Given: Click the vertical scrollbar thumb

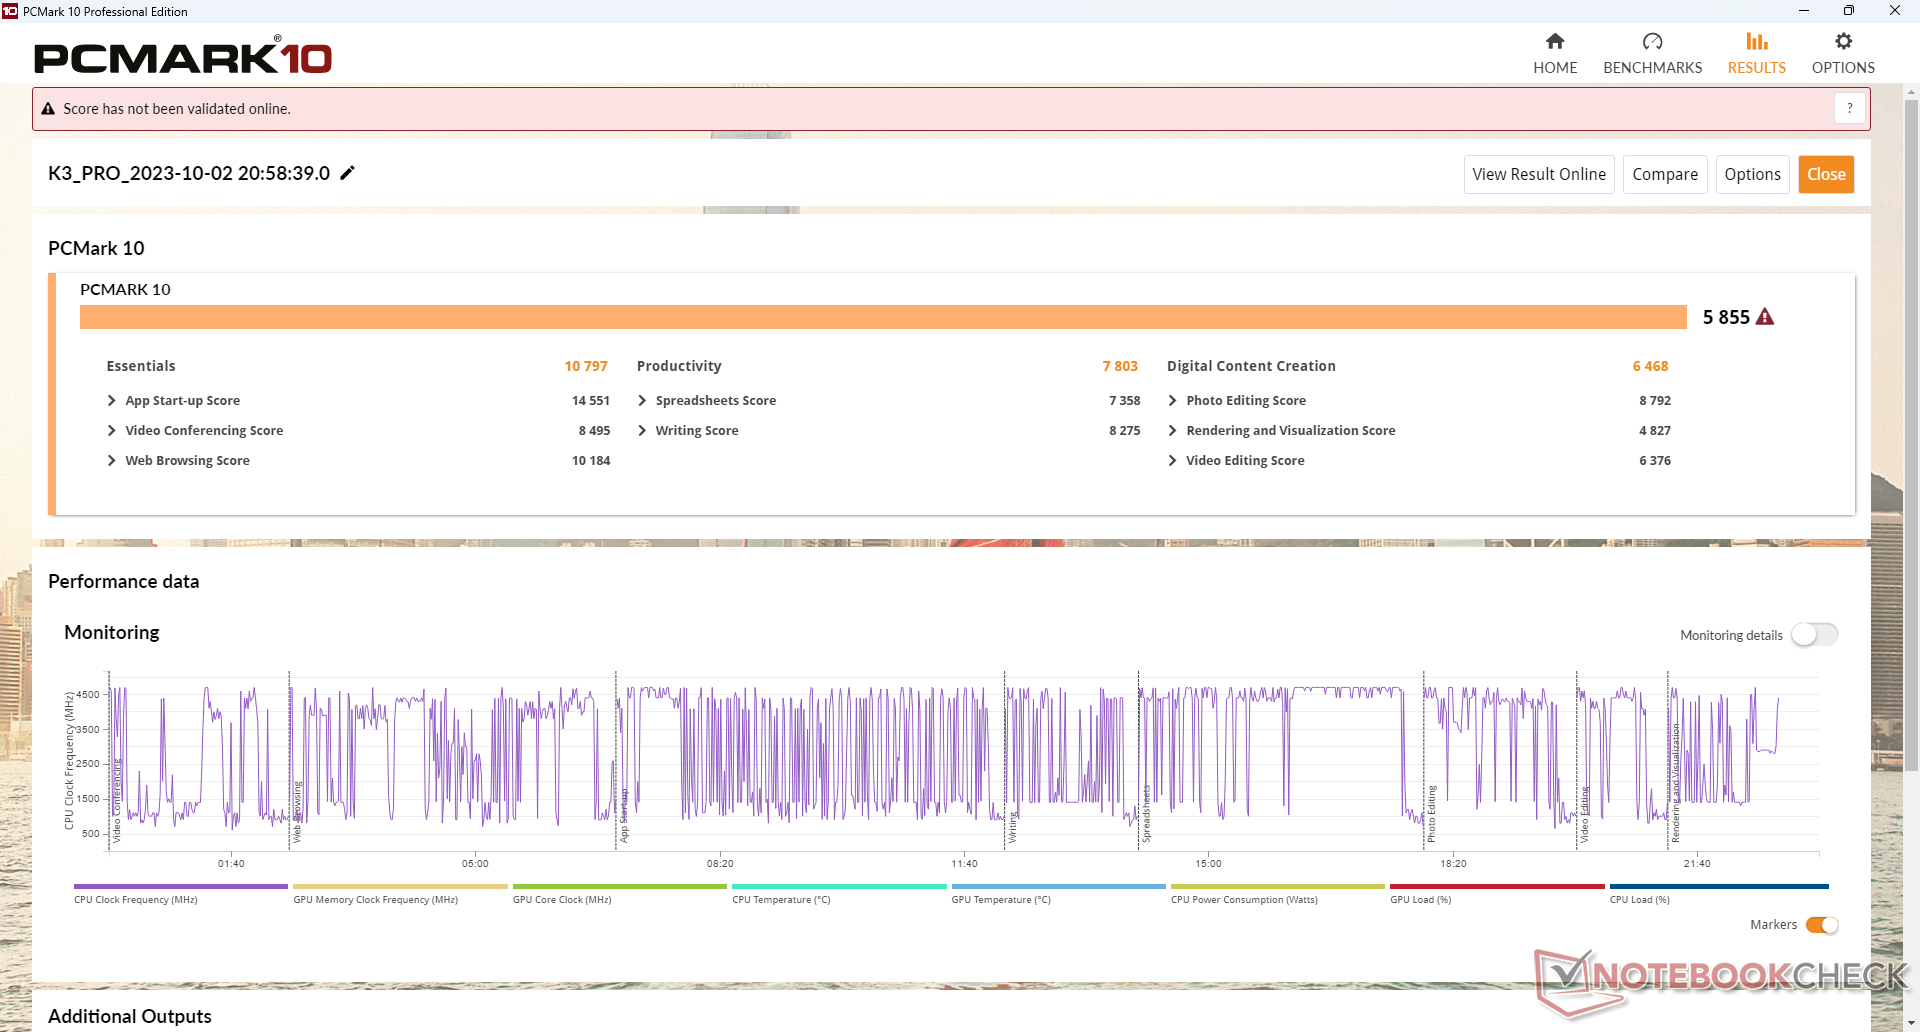Looking at the screenshot, I should (x=1911, y=435).
